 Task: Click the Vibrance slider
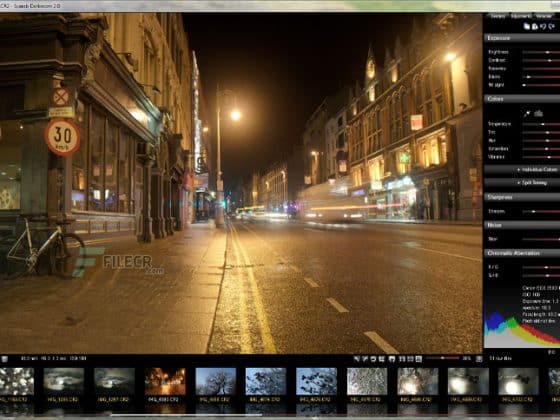(541, 157)
